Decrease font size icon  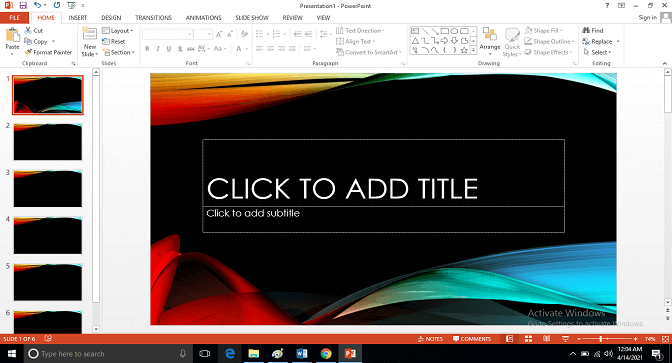click(x=230, y=34)
